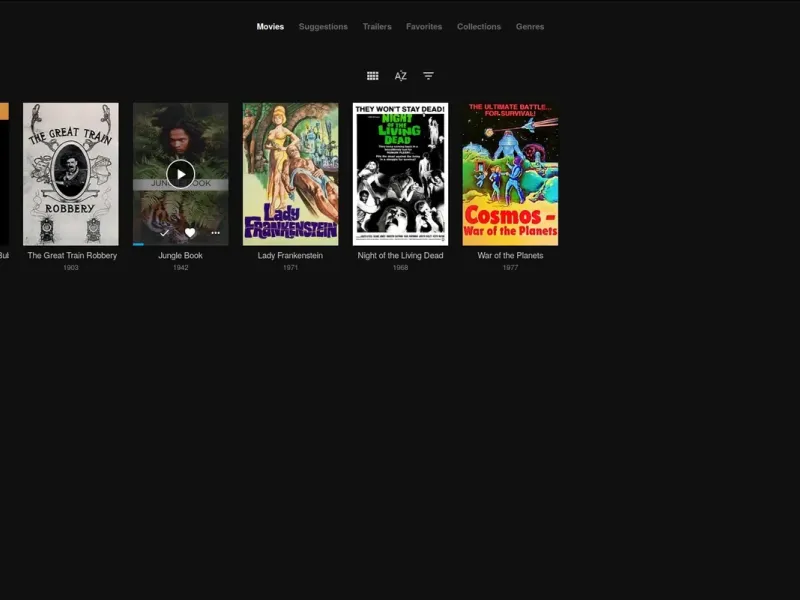Switch to the Suggestions tab
This screenshot has height=600, width=800.
[x=323, y=27]
